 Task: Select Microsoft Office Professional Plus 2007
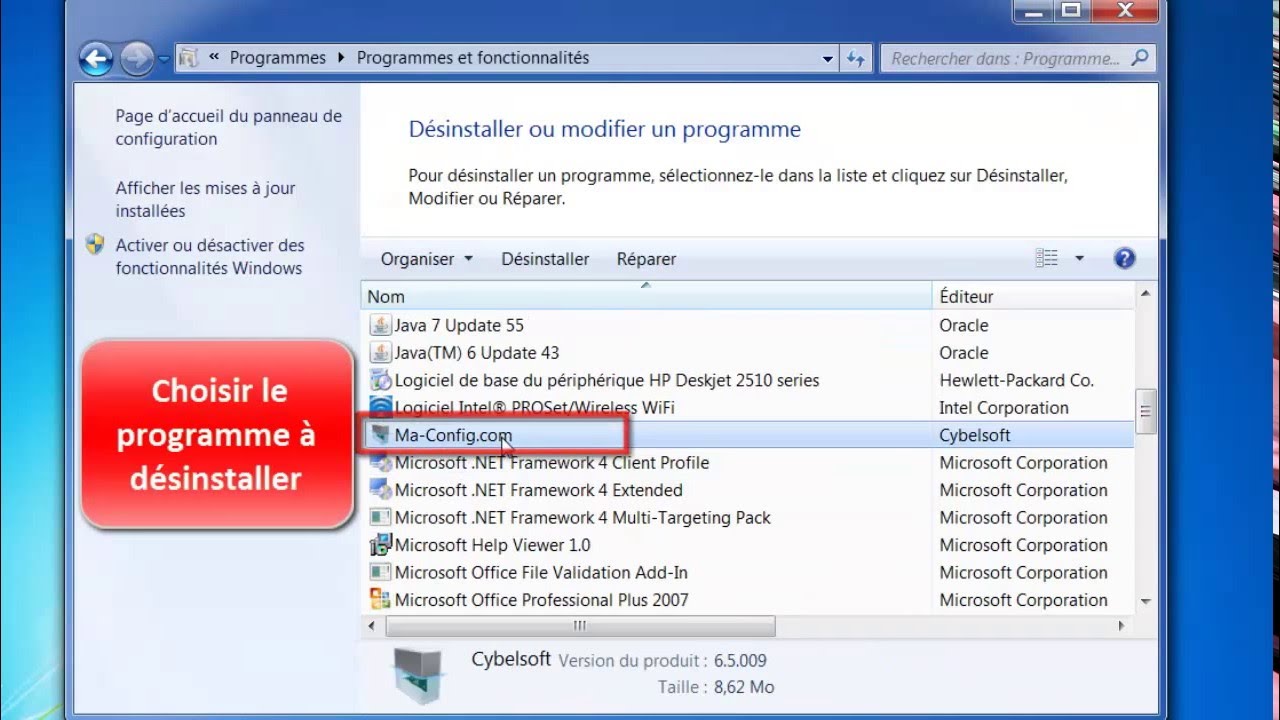[x=542, y=600]
